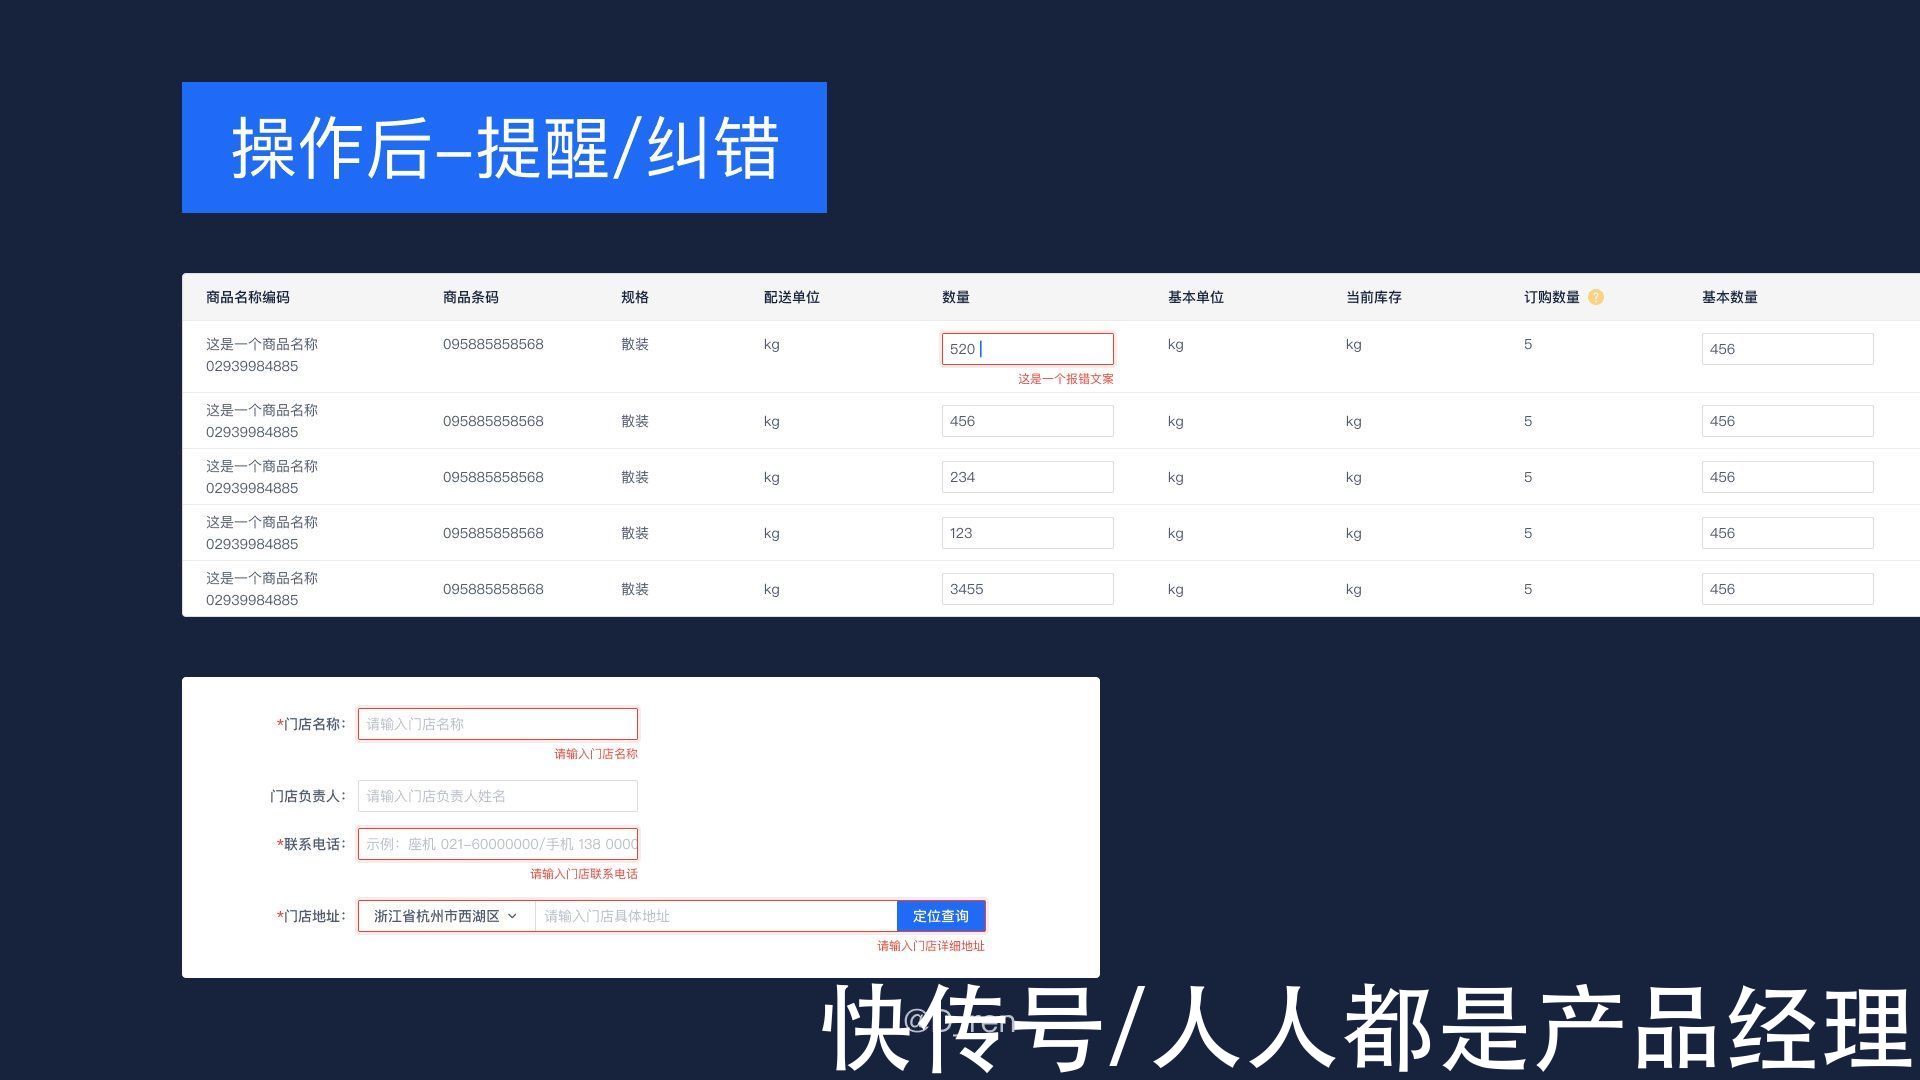
Task: Click the 商品条码 column header
Action: click(471, 297)
